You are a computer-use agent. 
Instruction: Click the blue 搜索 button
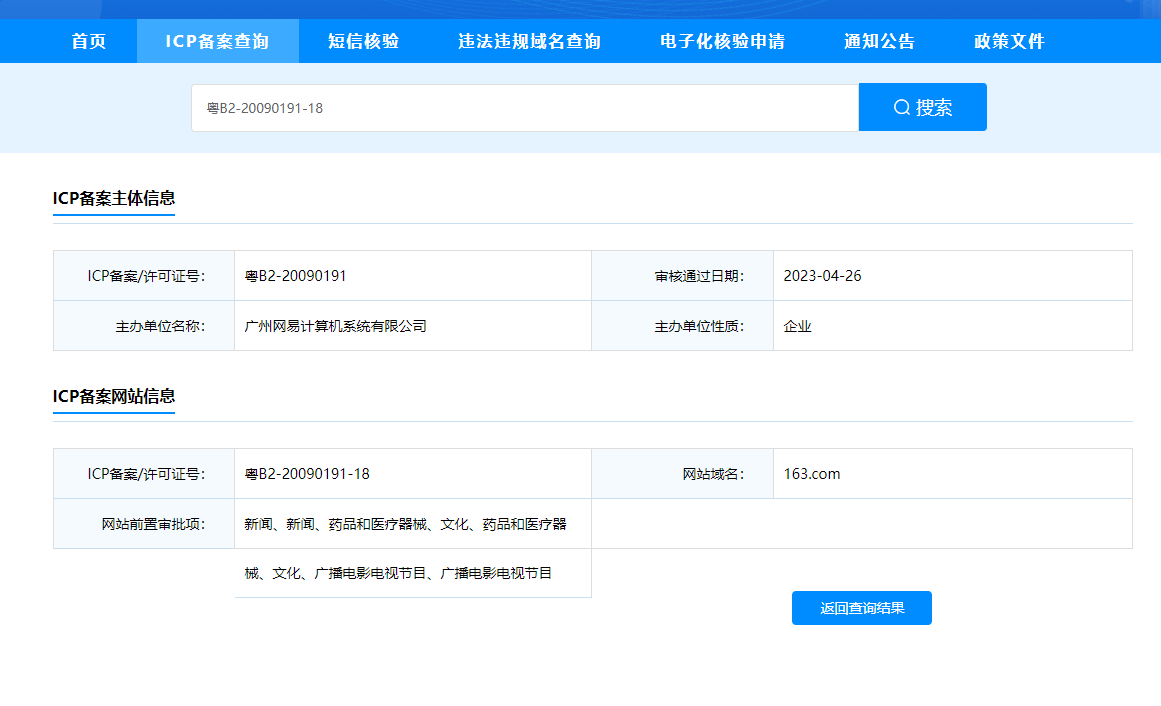922,106
